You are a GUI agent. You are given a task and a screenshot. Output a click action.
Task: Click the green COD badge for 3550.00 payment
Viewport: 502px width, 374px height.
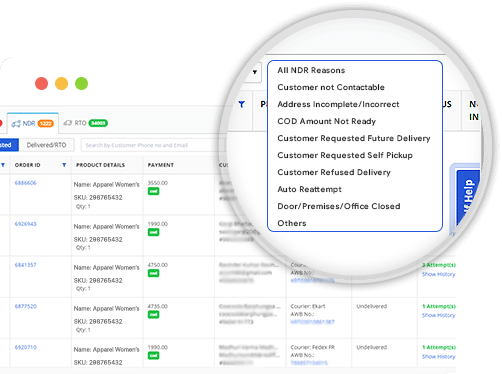(153, 191)
